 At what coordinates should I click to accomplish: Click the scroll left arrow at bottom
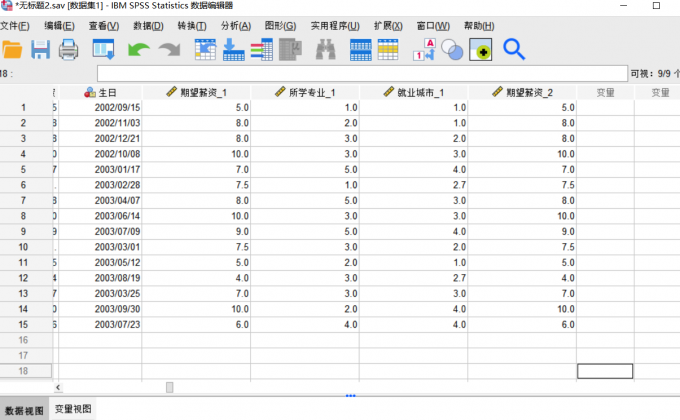click(58, 387)
